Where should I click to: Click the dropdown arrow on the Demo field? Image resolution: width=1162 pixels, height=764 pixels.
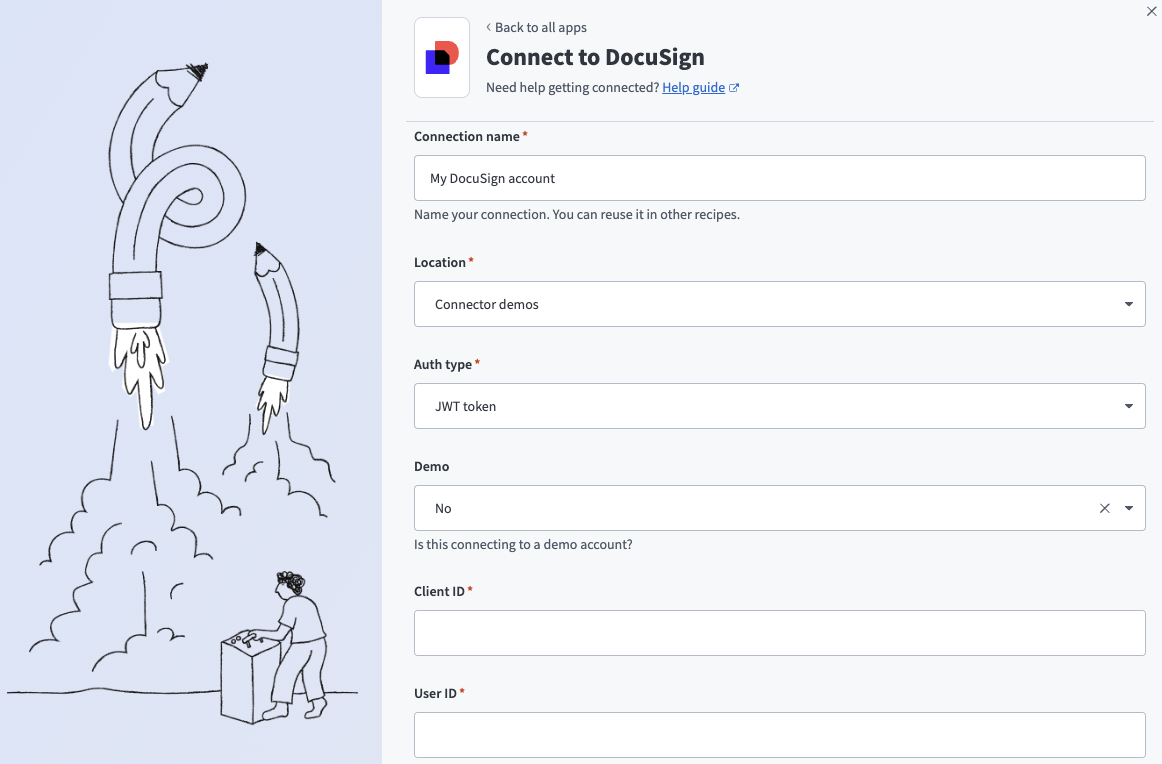(x=1129, y=508)
